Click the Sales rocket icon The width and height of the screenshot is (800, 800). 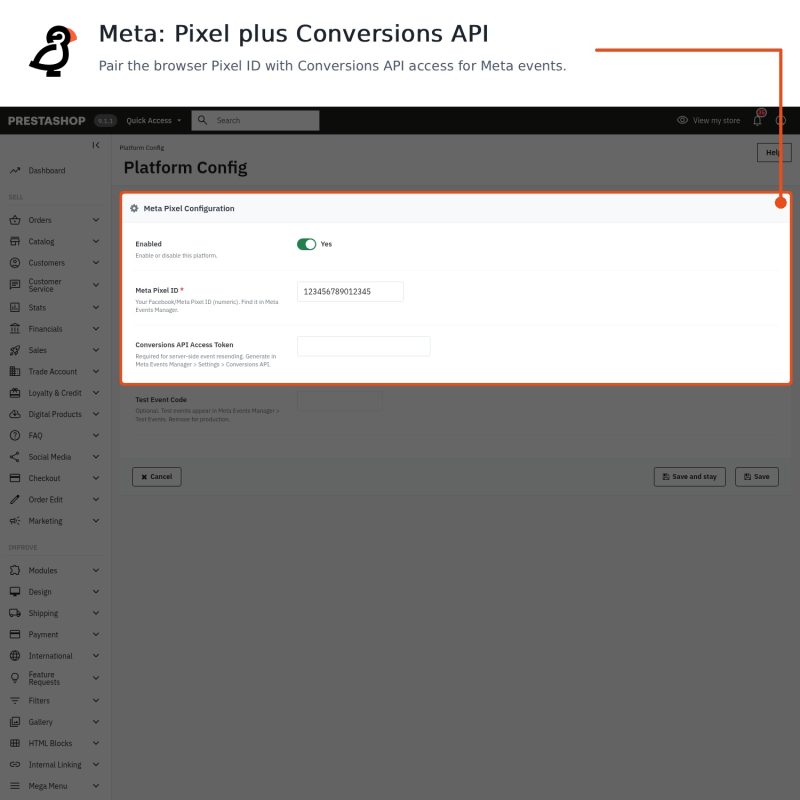pyautogui.click(x=15, y=350)
